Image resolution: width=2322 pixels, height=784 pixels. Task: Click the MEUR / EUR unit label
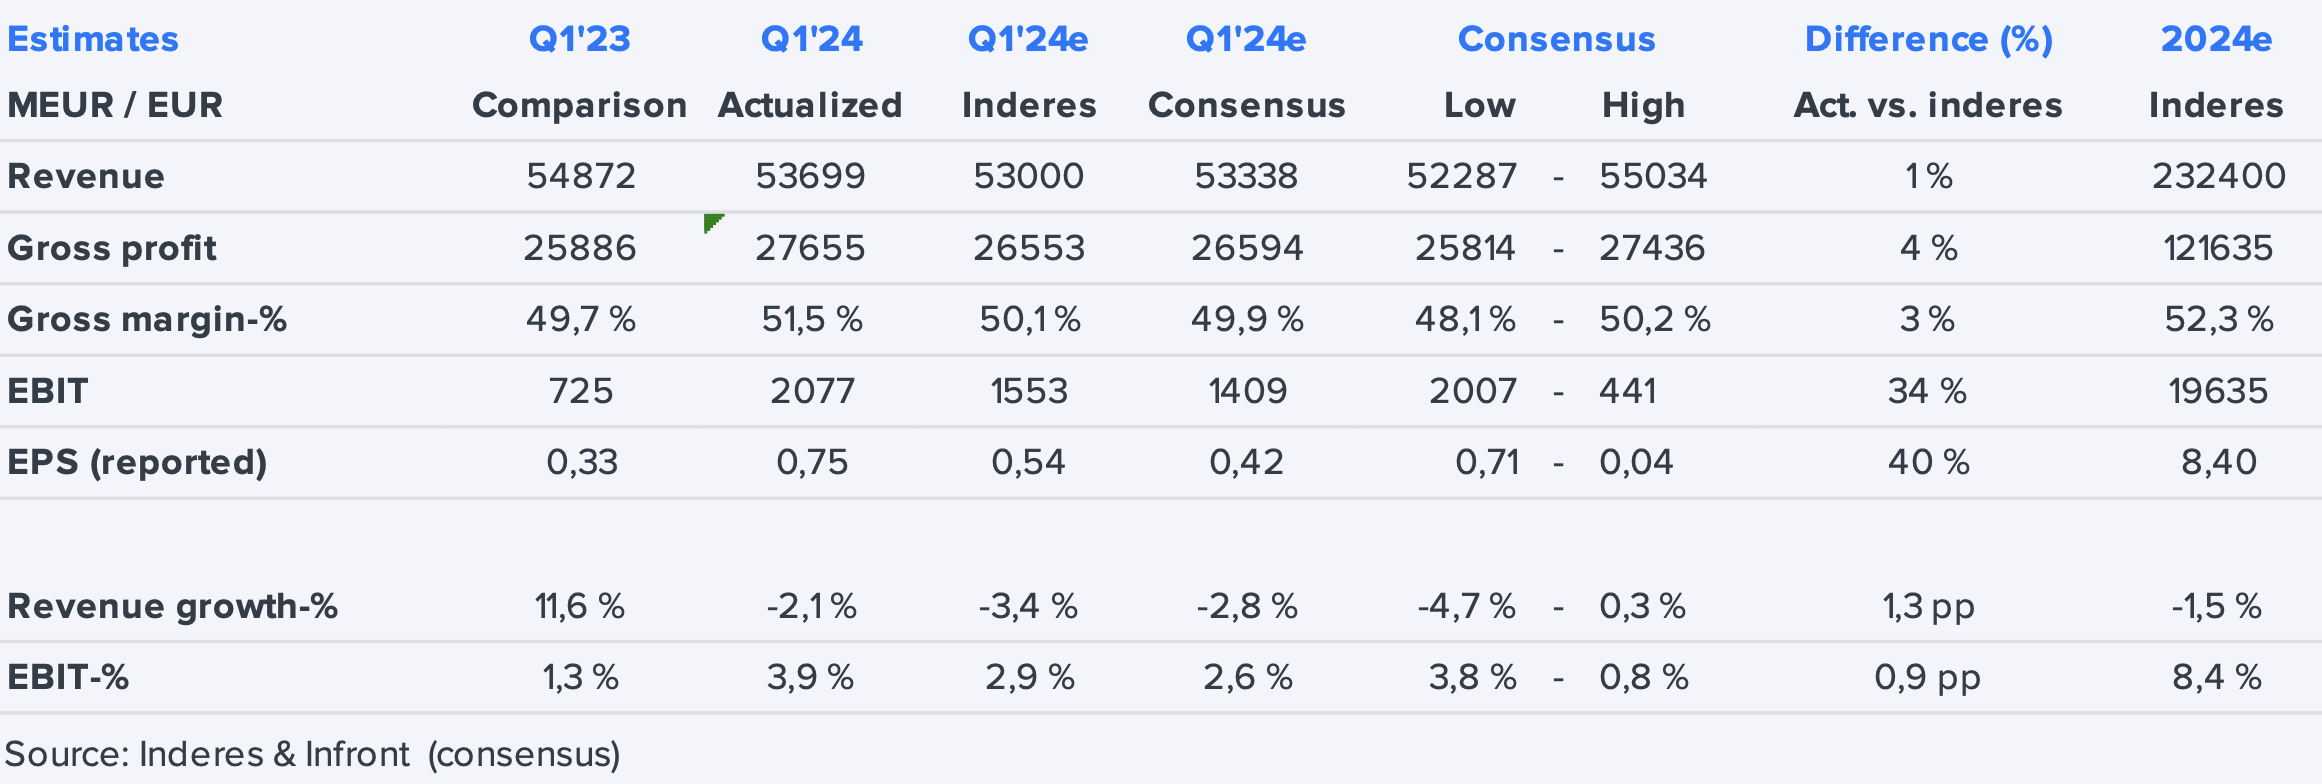pyautogui.click(x=115, y=105)
